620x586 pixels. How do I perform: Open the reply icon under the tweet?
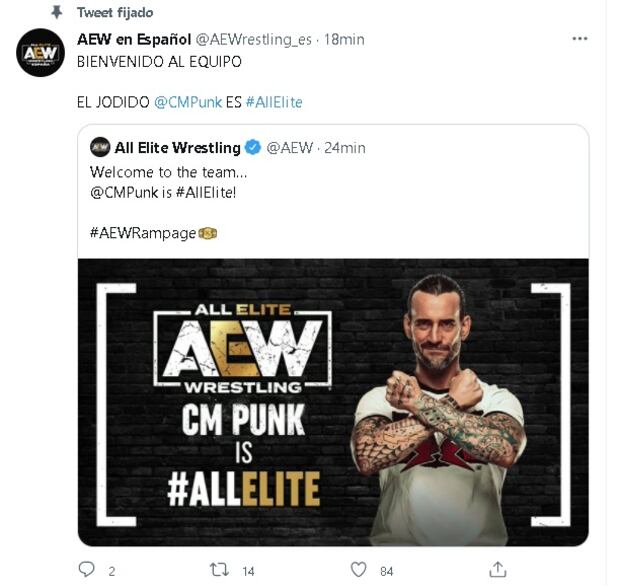point(87,569)
